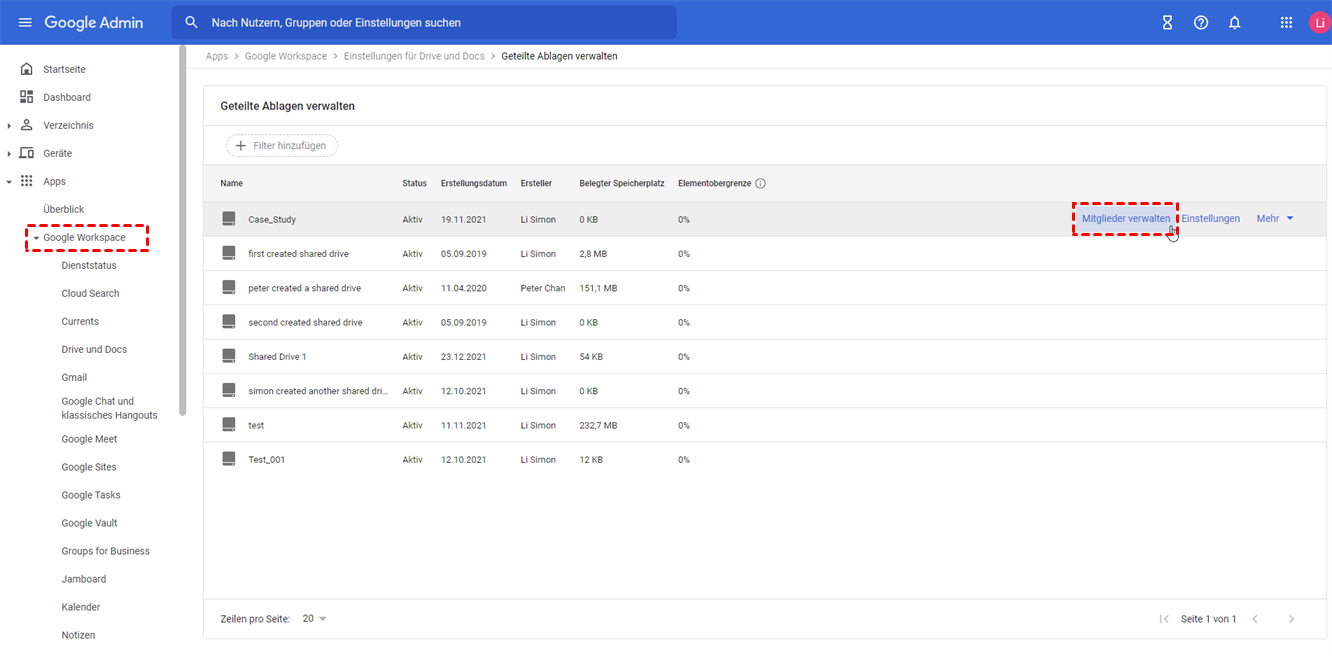Open the notifications bell

point(1235,23)
